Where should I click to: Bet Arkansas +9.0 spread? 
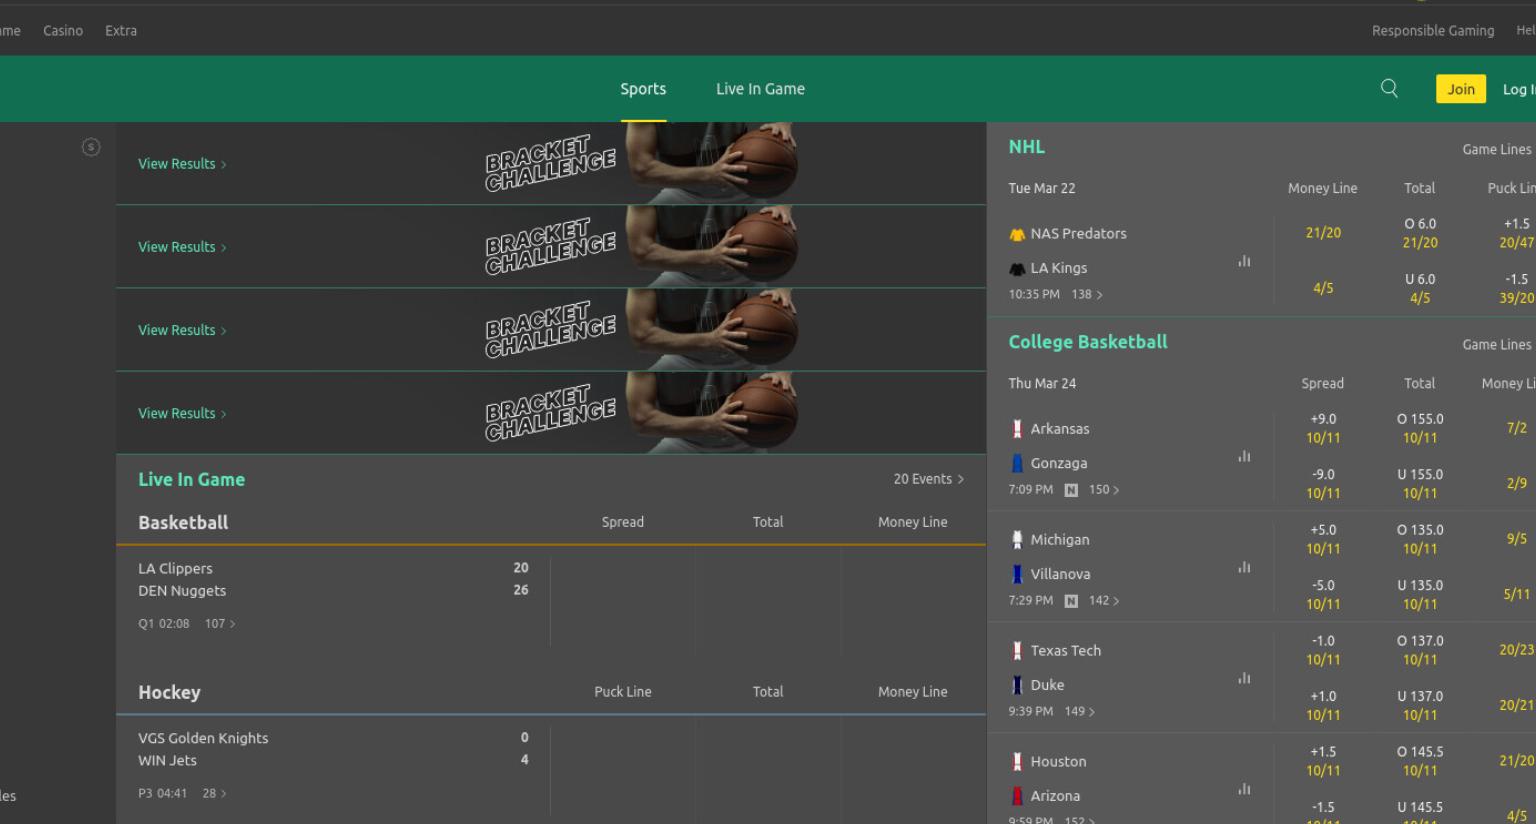(1323, 428)
